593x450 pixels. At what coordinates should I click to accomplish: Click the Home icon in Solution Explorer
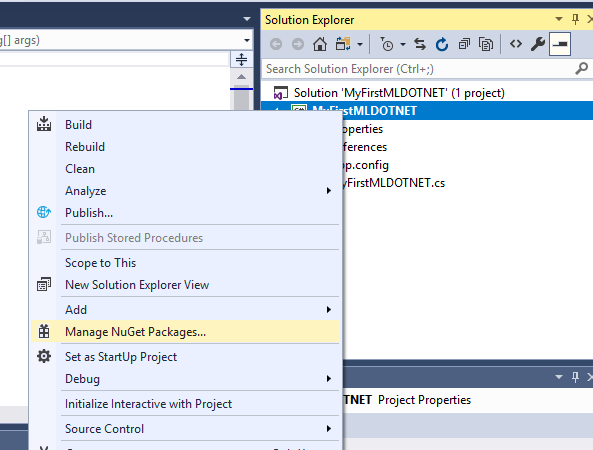point(320,44)
